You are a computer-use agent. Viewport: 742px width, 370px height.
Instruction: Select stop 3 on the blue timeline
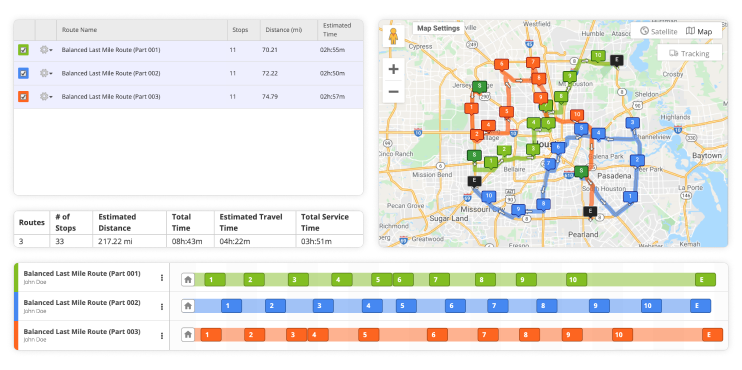pos(323,306)
